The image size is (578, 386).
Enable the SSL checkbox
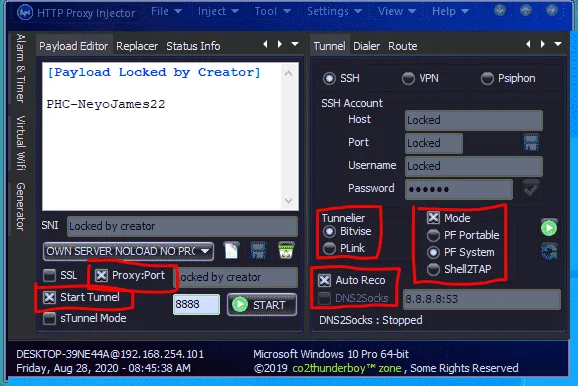pyautogui.click(x=49, y=275)
